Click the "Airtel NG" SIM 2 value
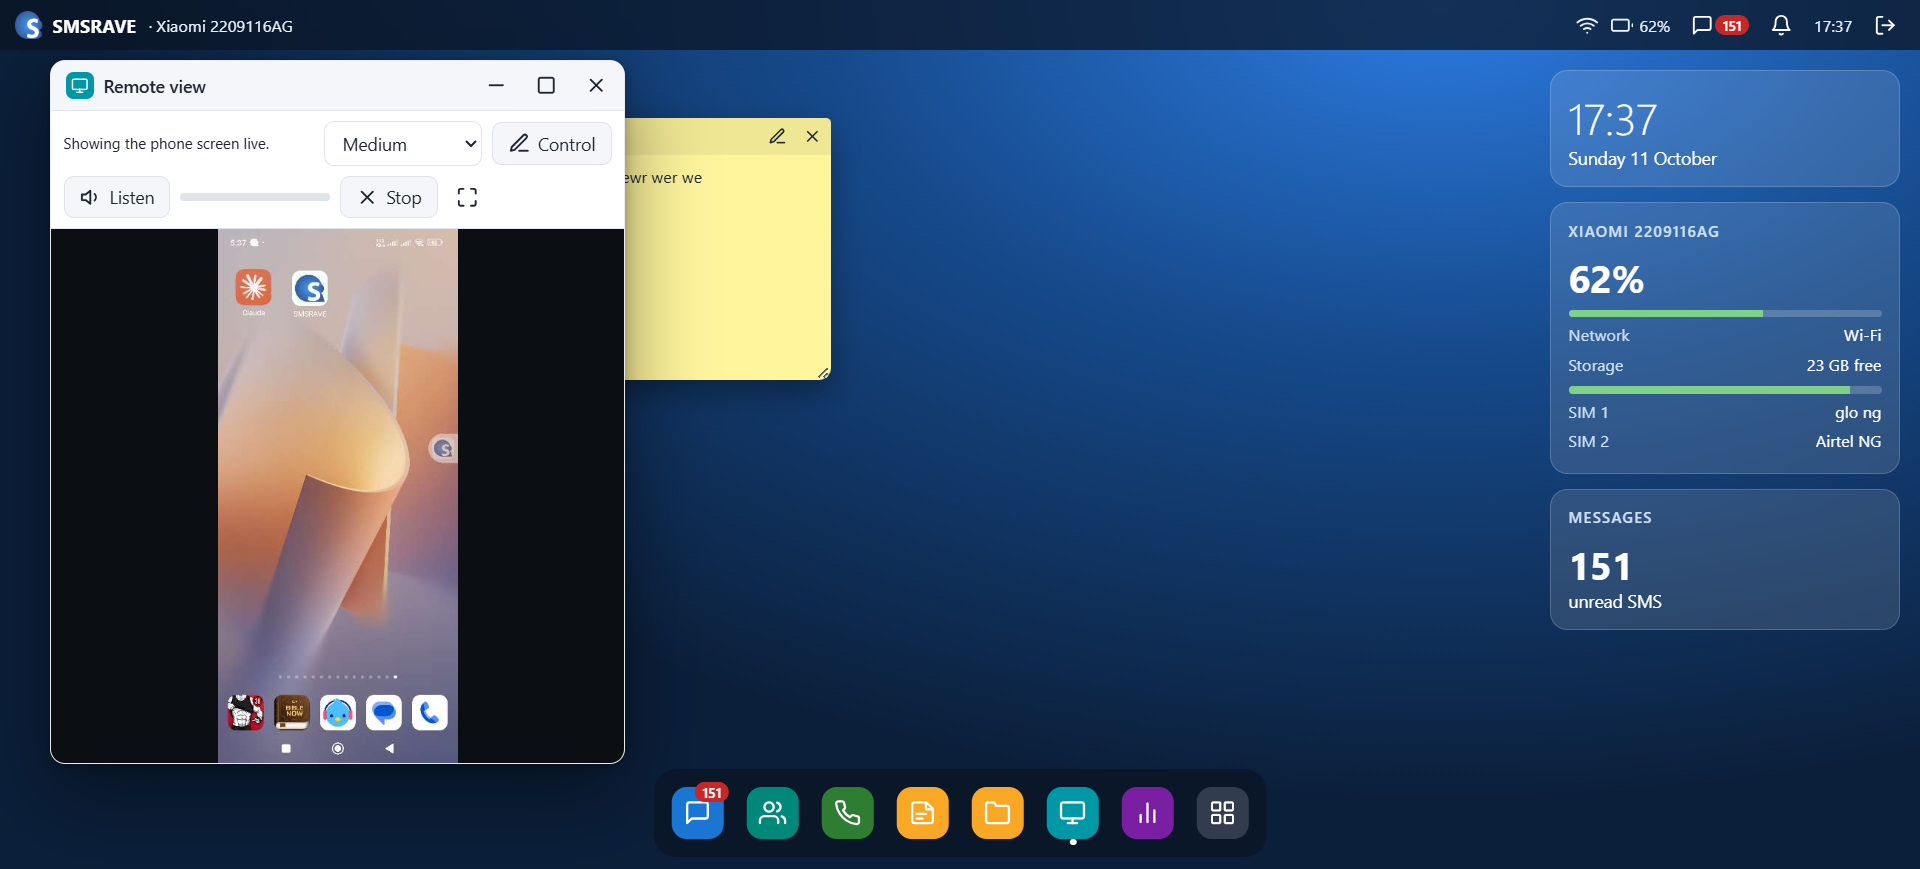The width and height of the screenshot is (1920, 869). [x=1848, y=441]
